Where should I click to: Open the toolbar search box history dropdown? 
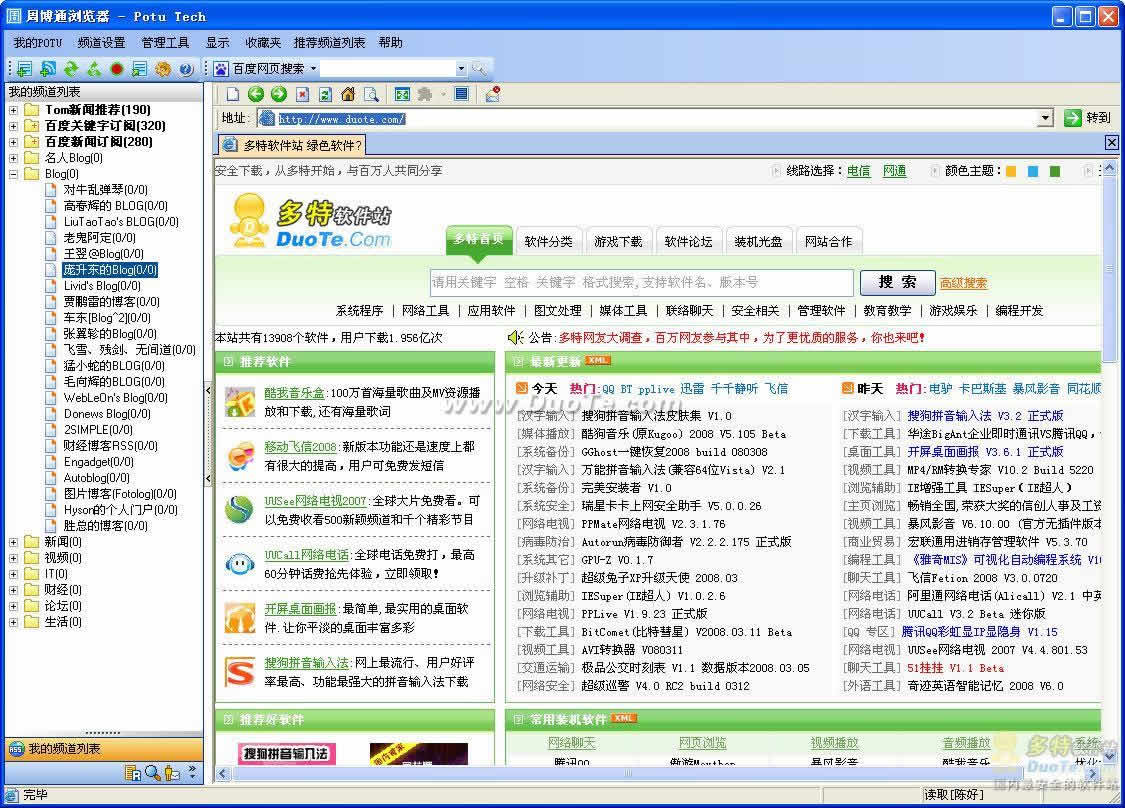tap(461, 69)
